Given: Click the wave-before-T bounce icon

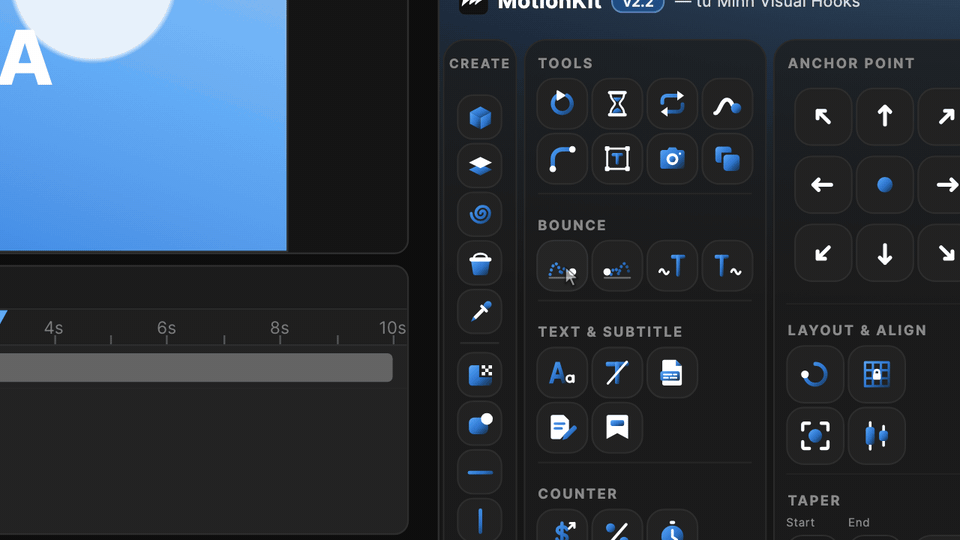Looking at the screenshot, I should tap(672, 266).
